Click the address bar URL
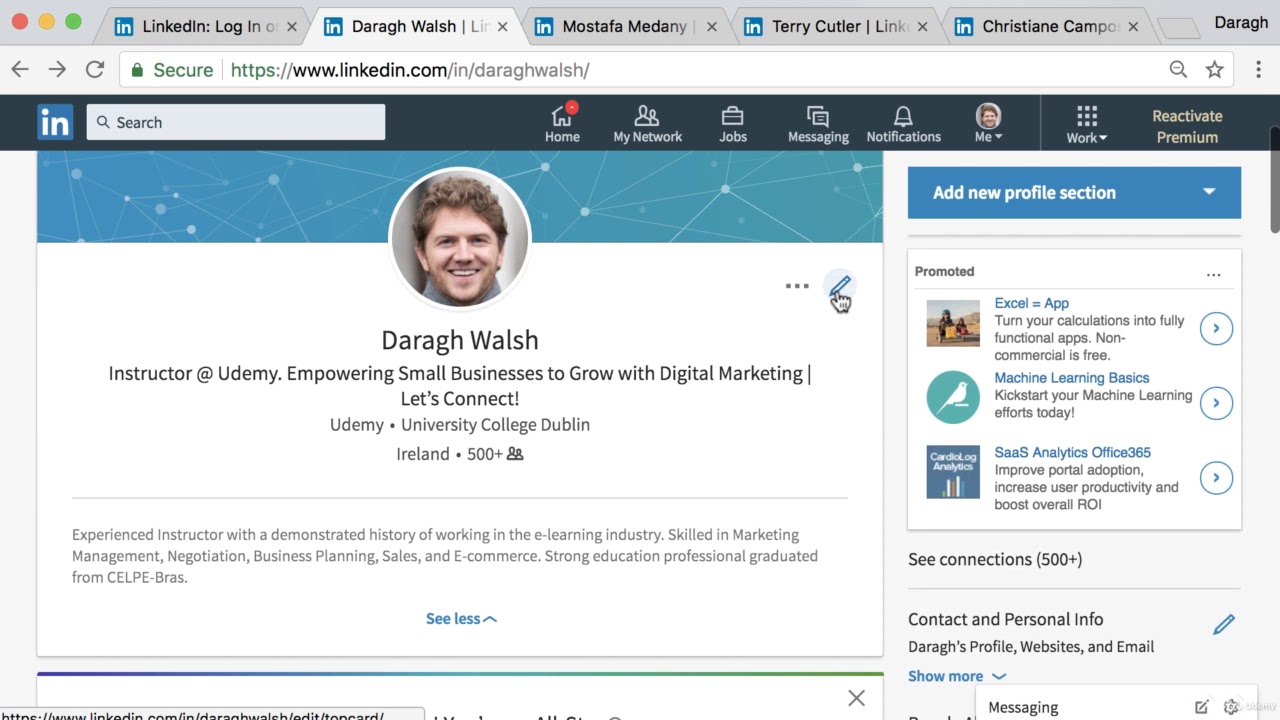The image size is (1280, 720). click(x=410, y=70)
